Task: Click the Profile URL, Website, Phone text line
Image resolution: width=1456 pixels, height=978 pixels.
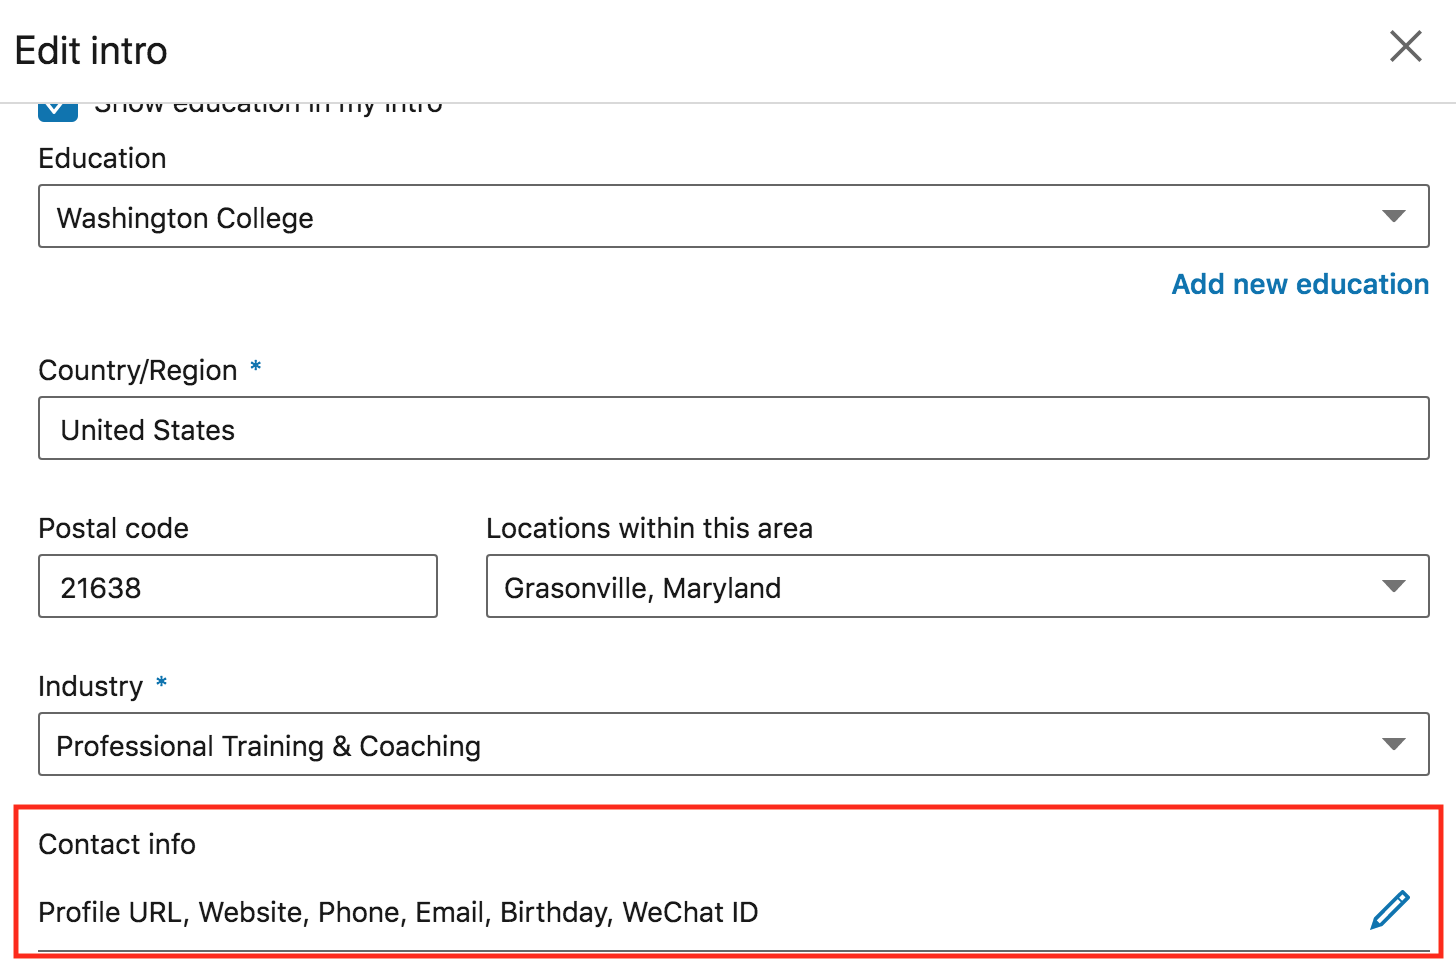Action: tap(398, 912)
